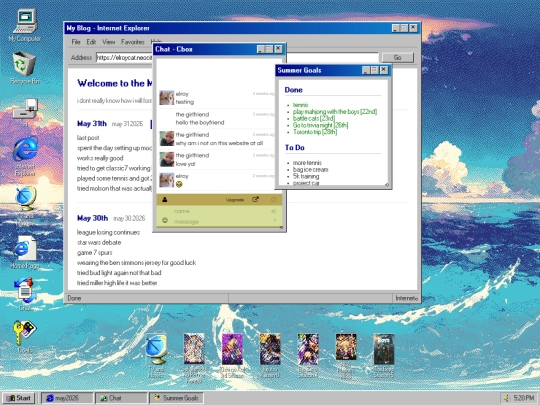Click the "May 30th" post heading
Screen dimensions: 540x405
(x=92, y=218)
